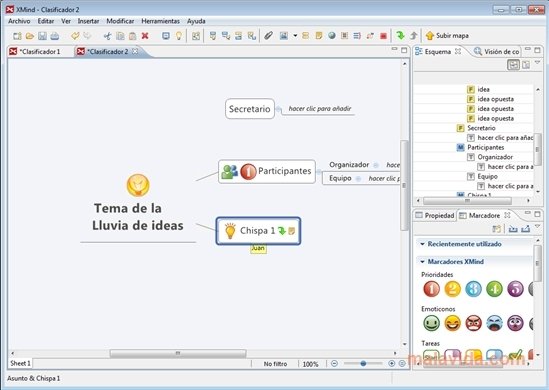Click the Save diskette toolbar icon
Screen dimensions: 549x390
[42, 36]
